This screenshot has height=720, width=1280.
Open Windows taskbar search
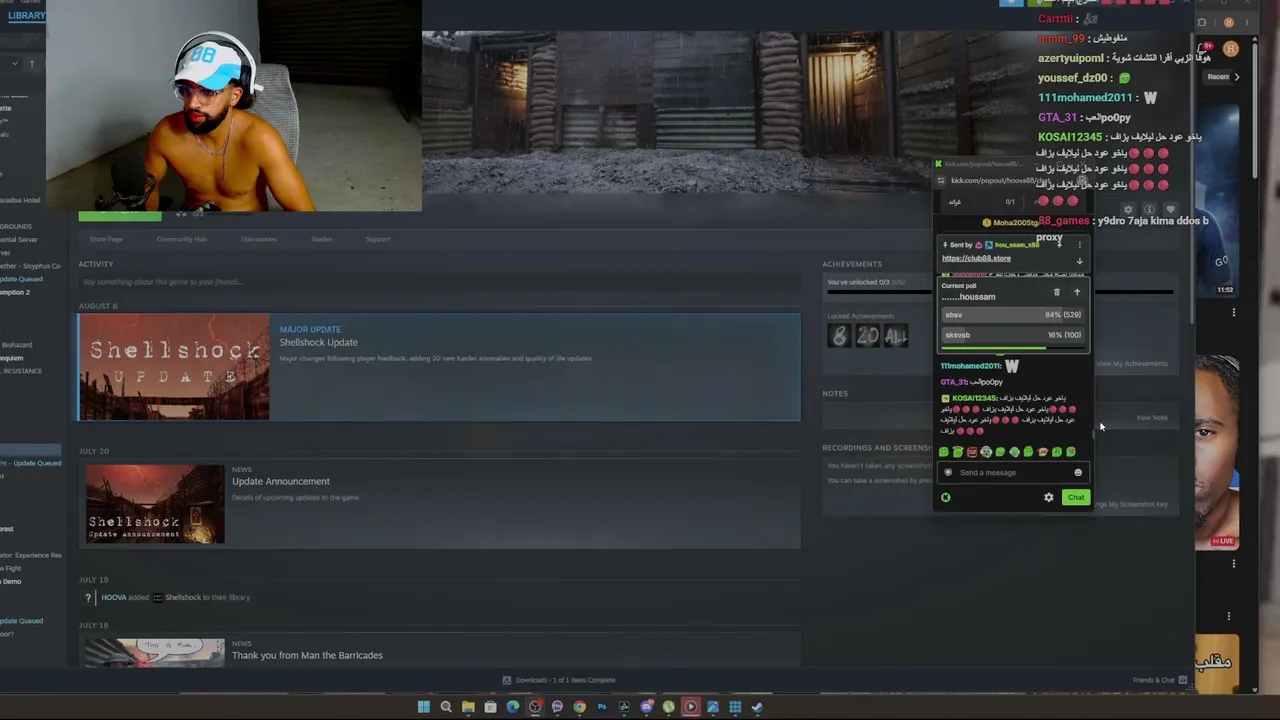click(446, 707)
